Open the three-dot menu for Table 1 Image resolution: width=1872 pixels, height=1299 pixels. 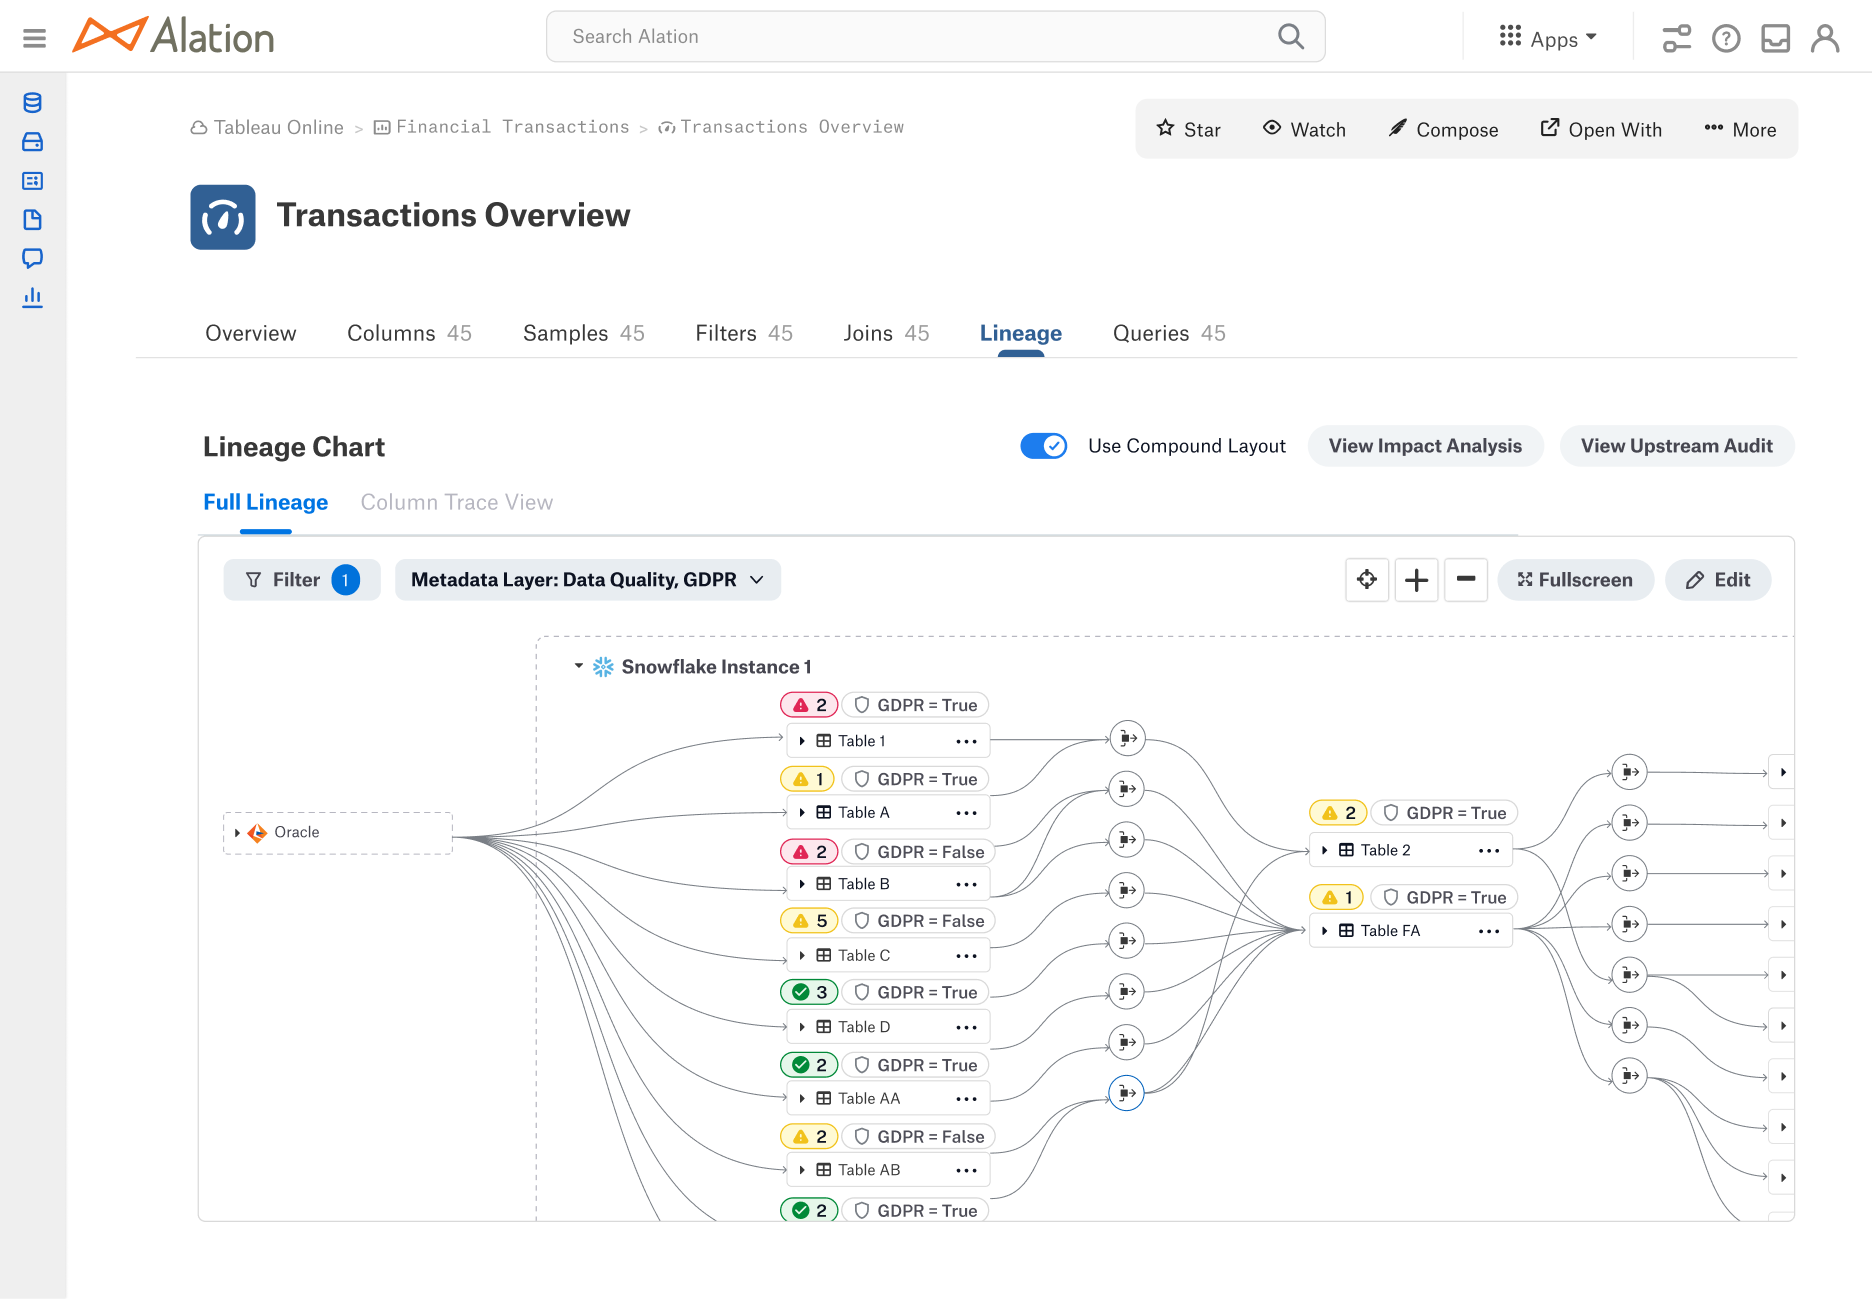(966, 741)
